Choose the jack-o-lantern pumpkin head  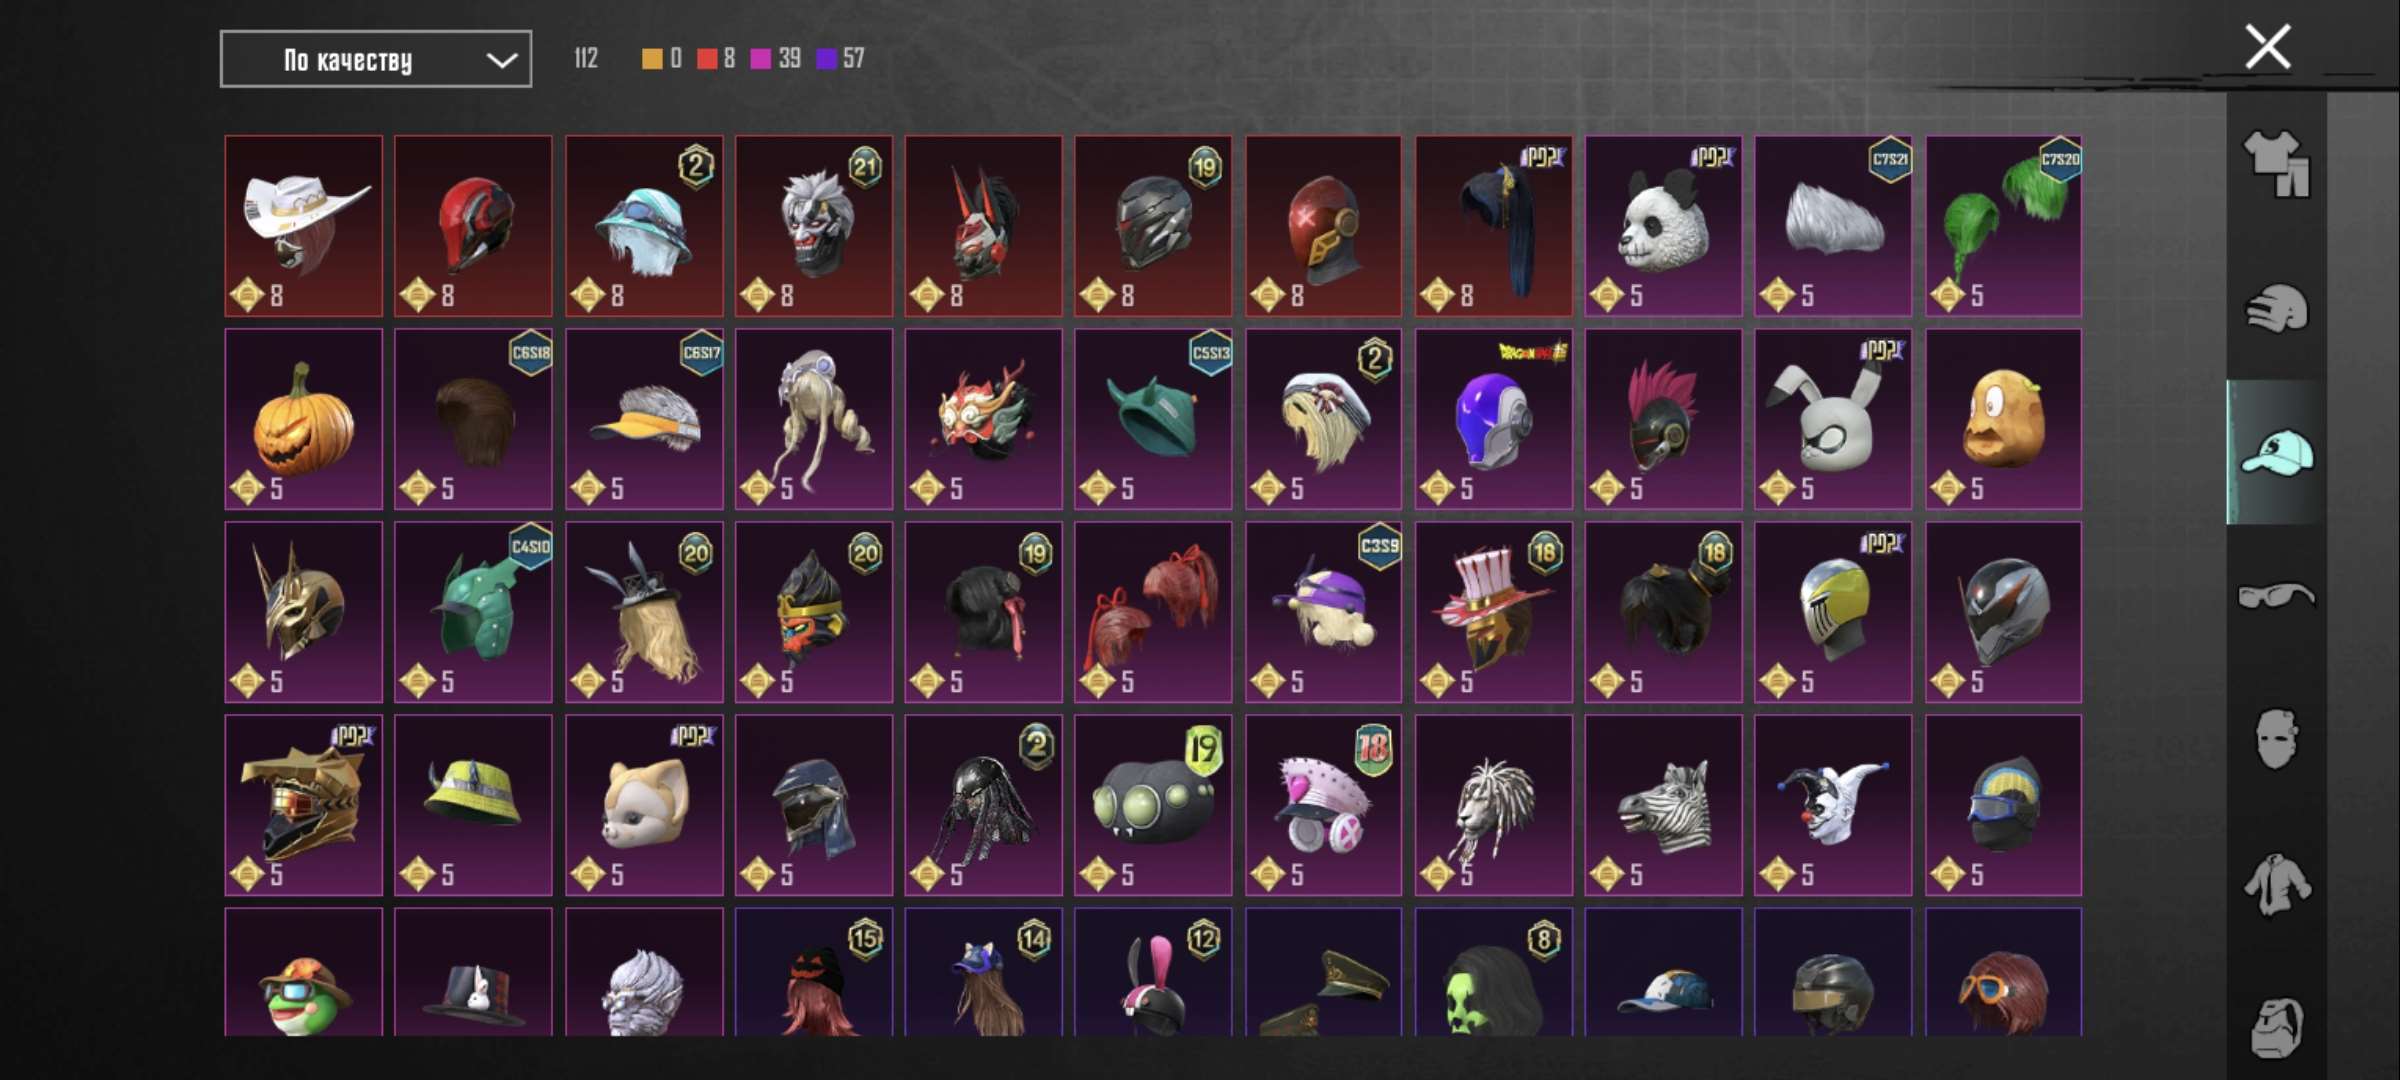[x=304, y=419]
